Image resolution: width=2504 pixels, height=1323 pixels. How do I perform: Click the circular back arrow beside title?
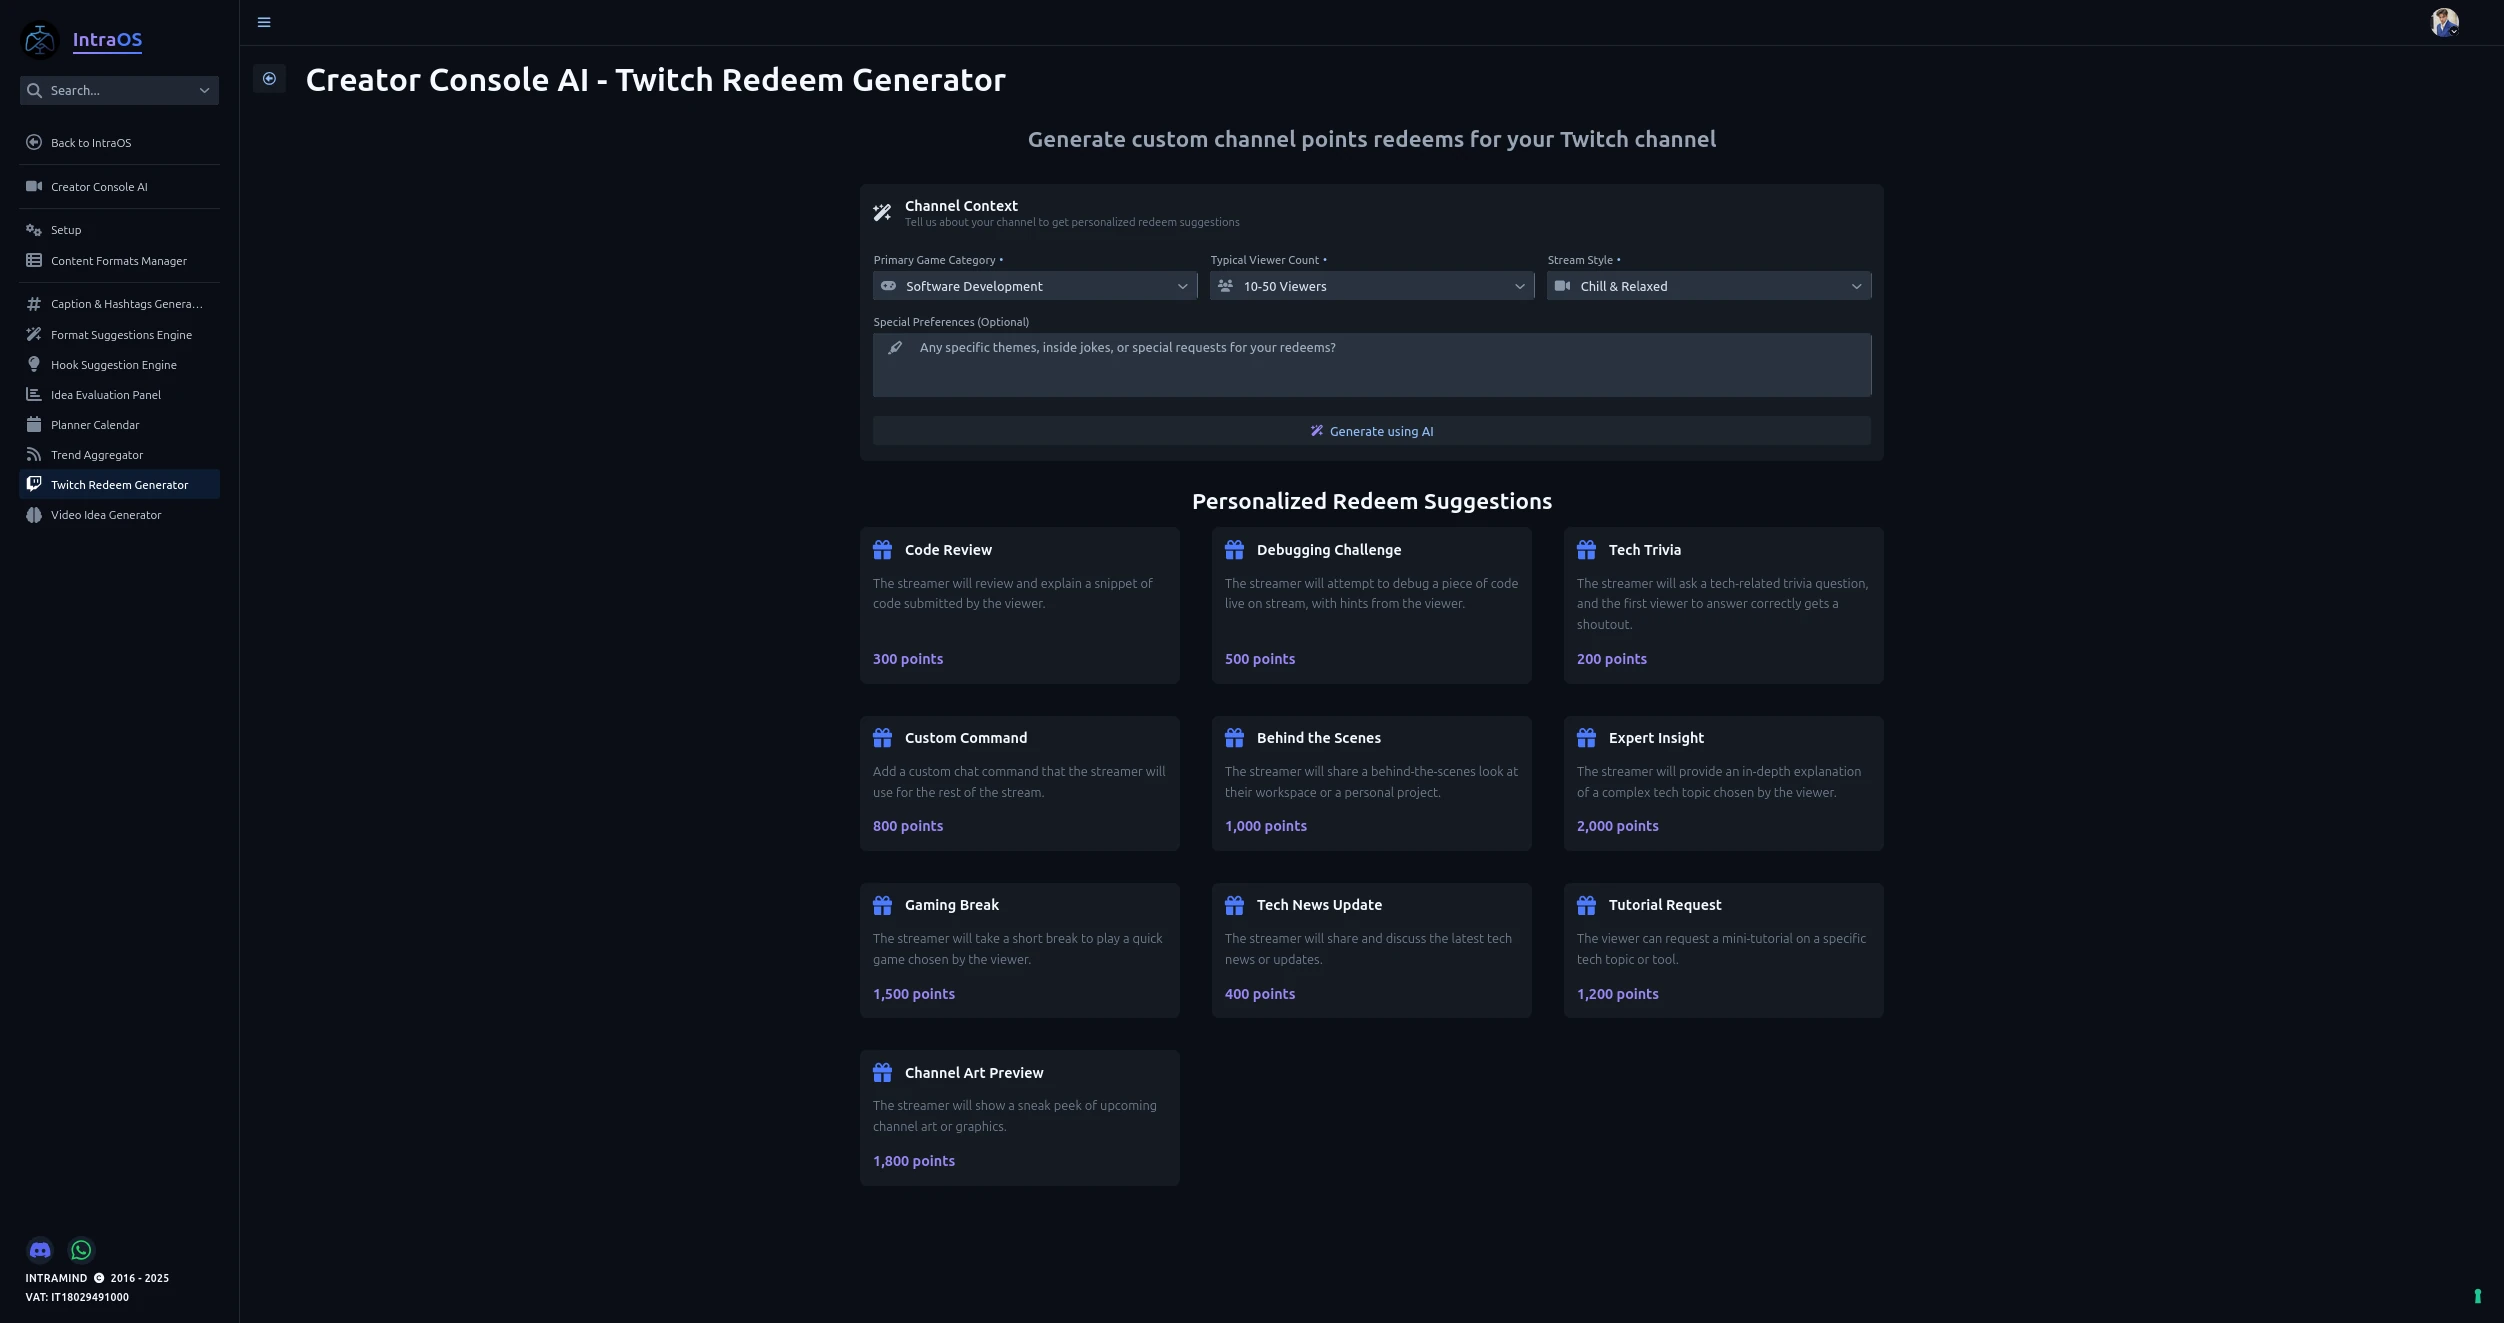pos(269,79)
